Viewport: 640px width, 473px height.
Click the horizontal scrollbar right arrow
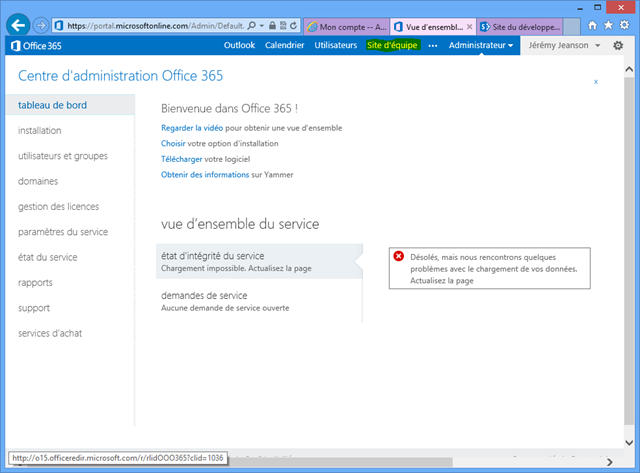pyautogui.click(x=609, y=462)
